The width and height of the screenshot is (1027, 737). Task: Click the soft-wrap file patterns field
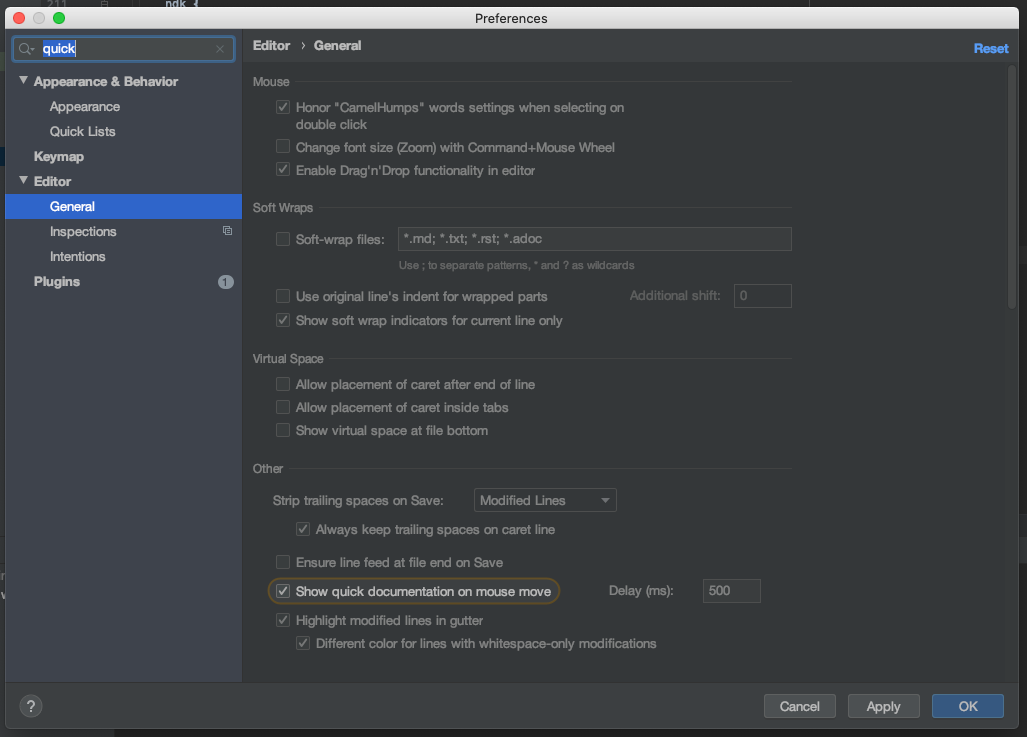tap(595, 239)
